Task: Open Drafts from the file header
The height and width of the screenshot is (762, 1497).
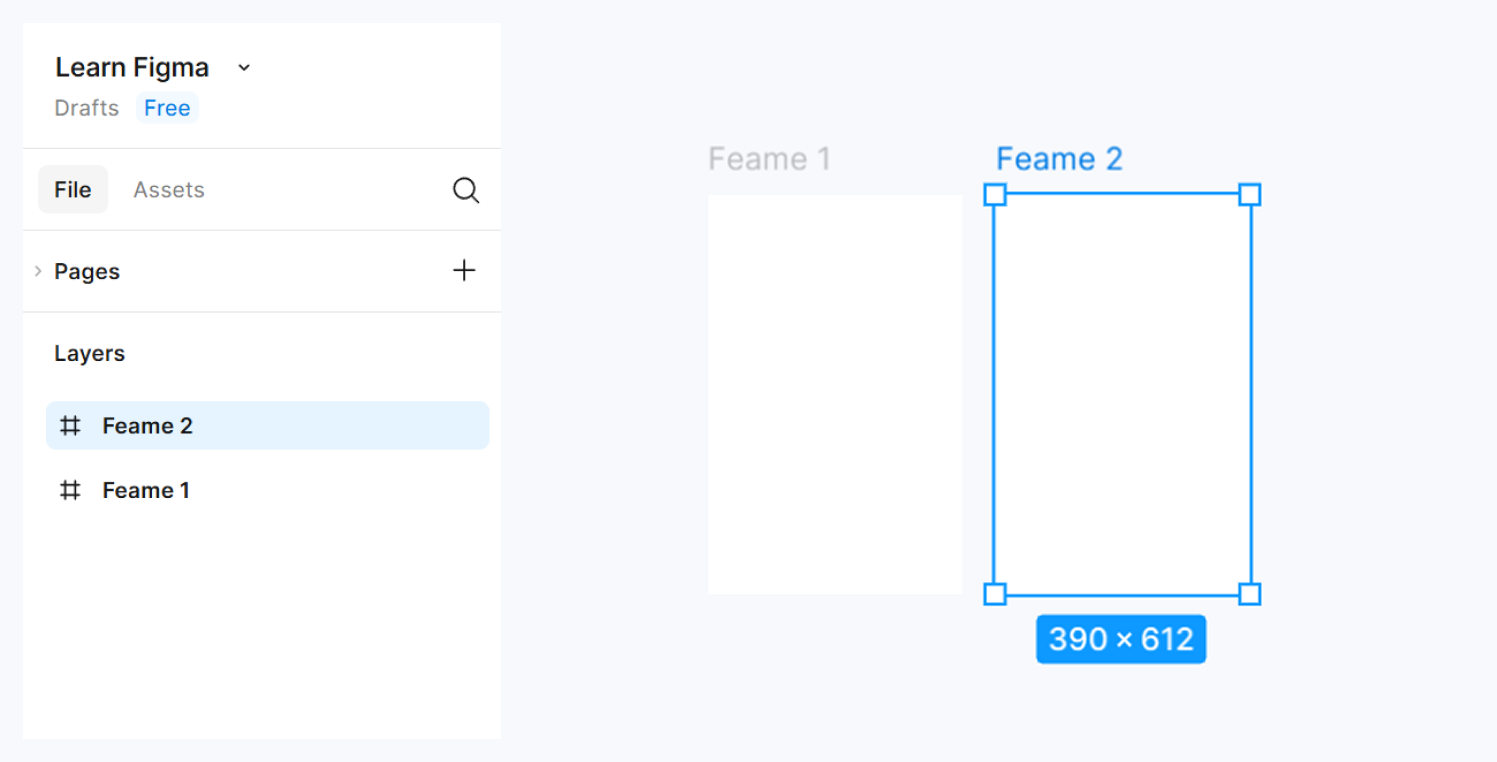Action: tap(86, 108)
